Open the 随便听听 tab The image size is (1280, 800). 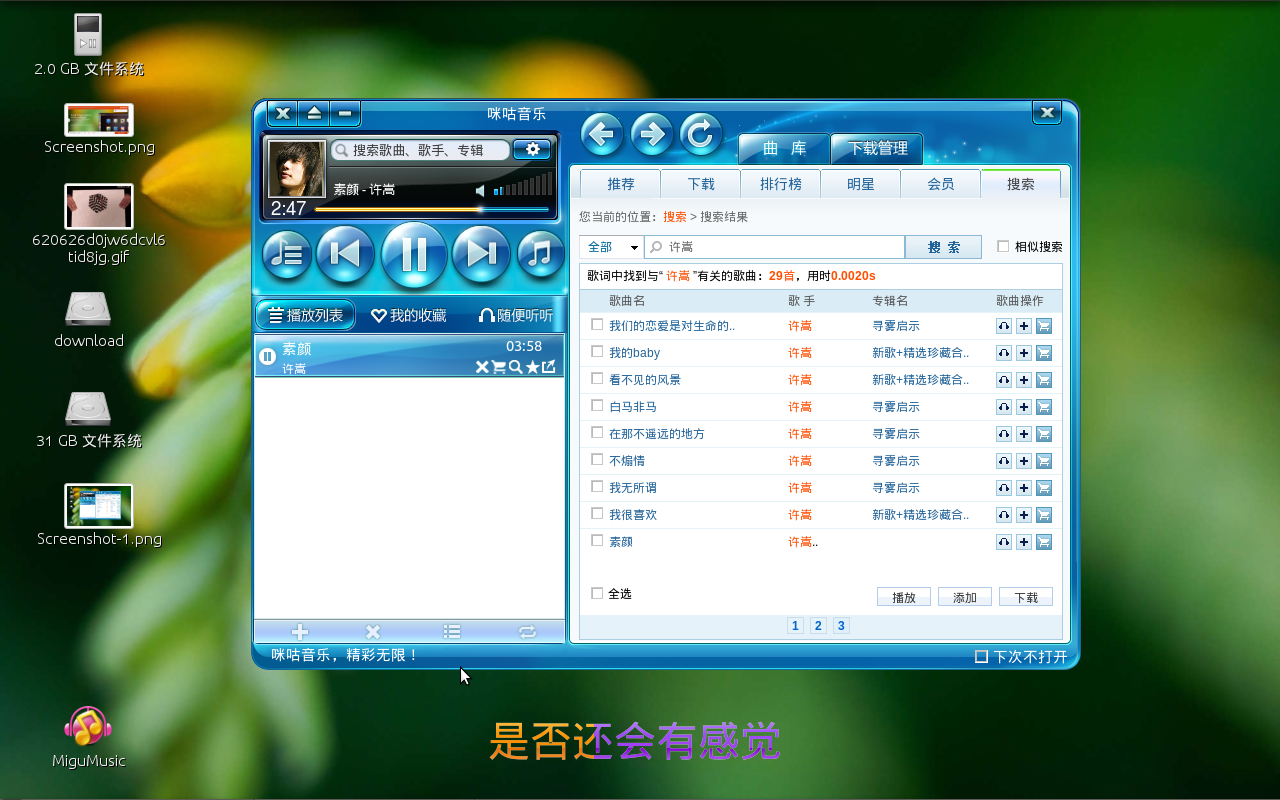(515, 315)
